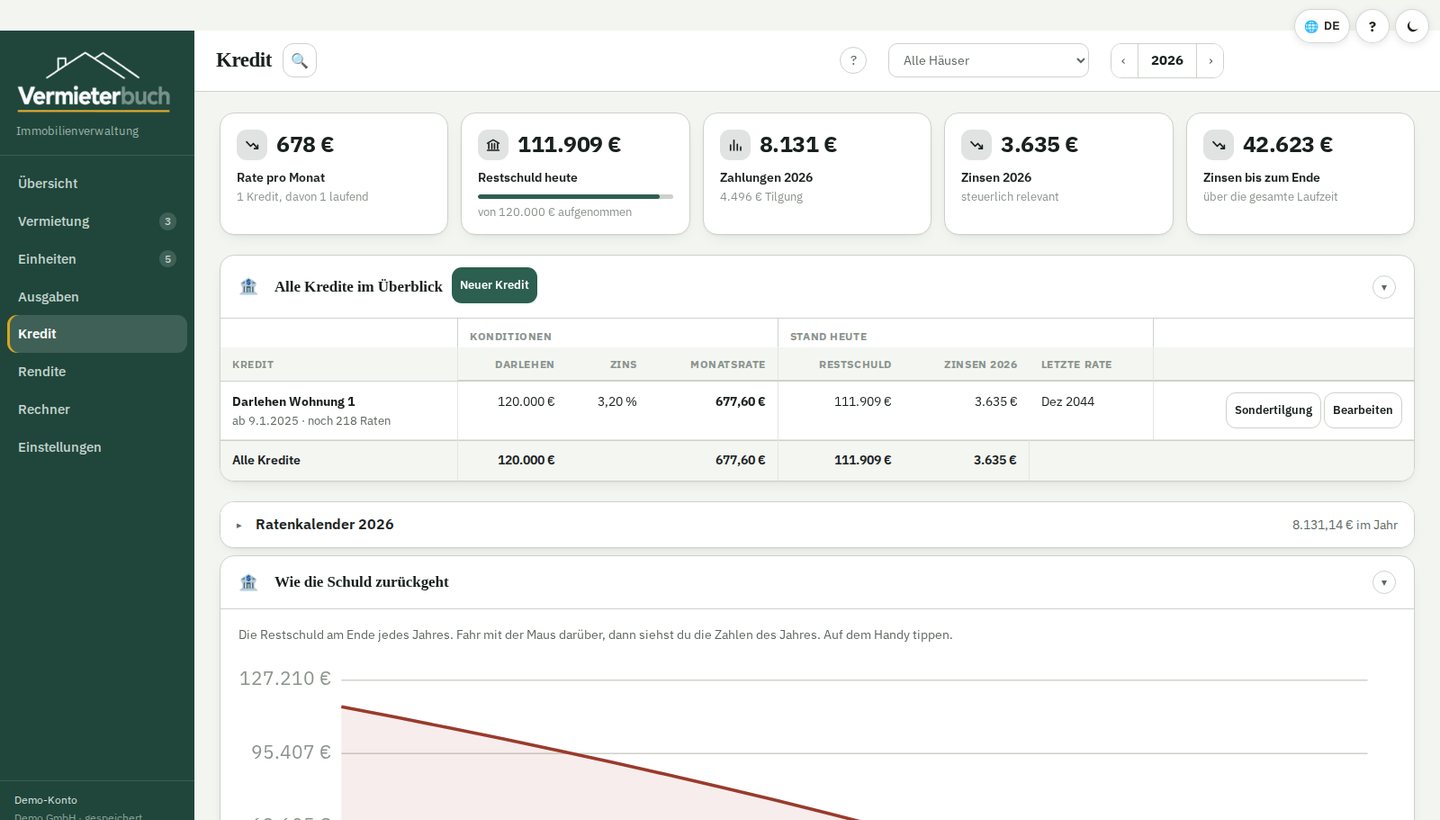Click the Vermieterbuch logo
Viewport: 1440px width, 820px height.
[94, 81]
